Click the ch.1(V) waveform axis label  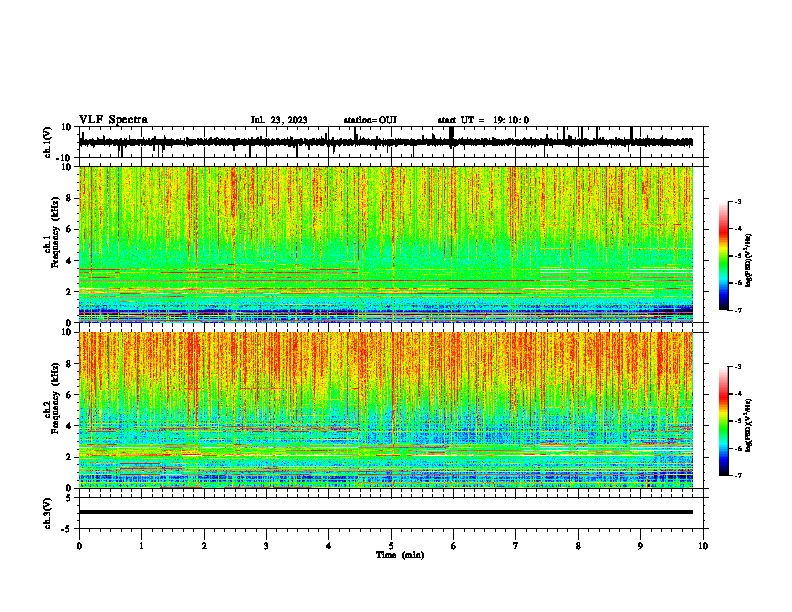click(x=48, y=142)
